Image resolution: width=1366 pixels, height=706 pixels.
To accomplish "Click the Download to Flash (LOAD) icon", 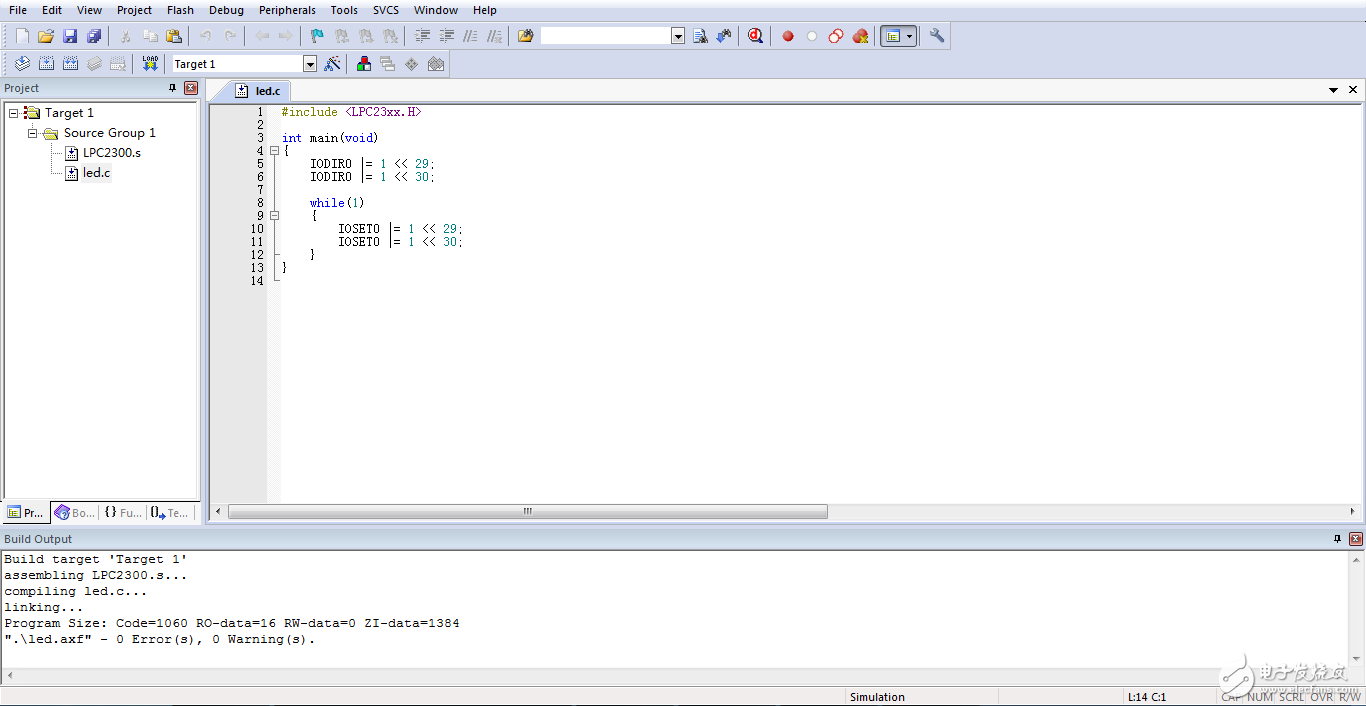I will 150,64.
